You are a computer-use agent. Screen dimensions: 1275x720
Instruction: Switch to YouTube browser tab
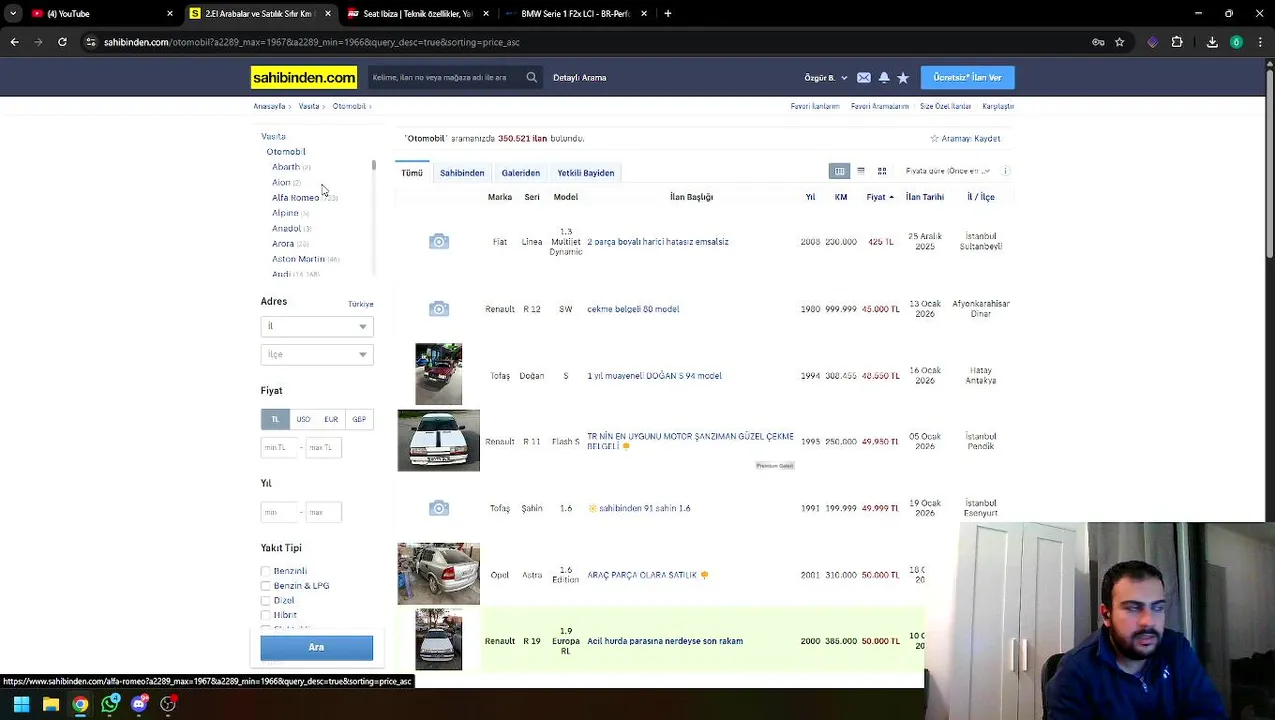coord(100,14)
